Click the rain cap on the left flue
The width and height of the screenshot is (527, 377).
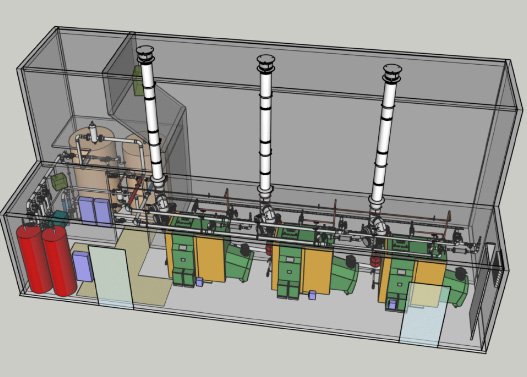[145, 54]
